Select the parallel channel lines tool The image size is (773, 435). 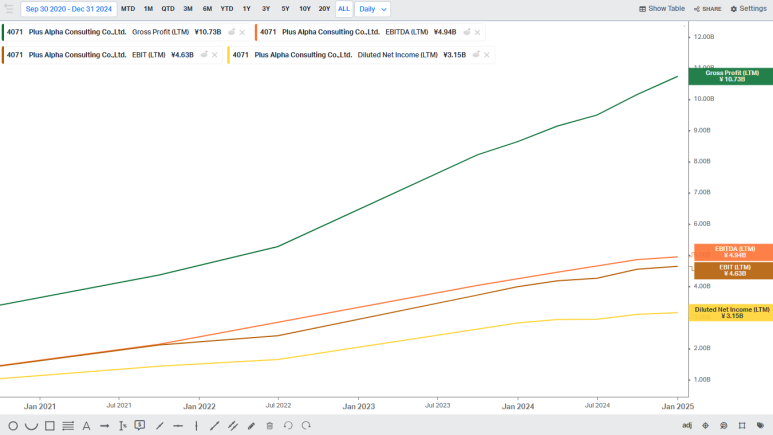pos(233,426)
